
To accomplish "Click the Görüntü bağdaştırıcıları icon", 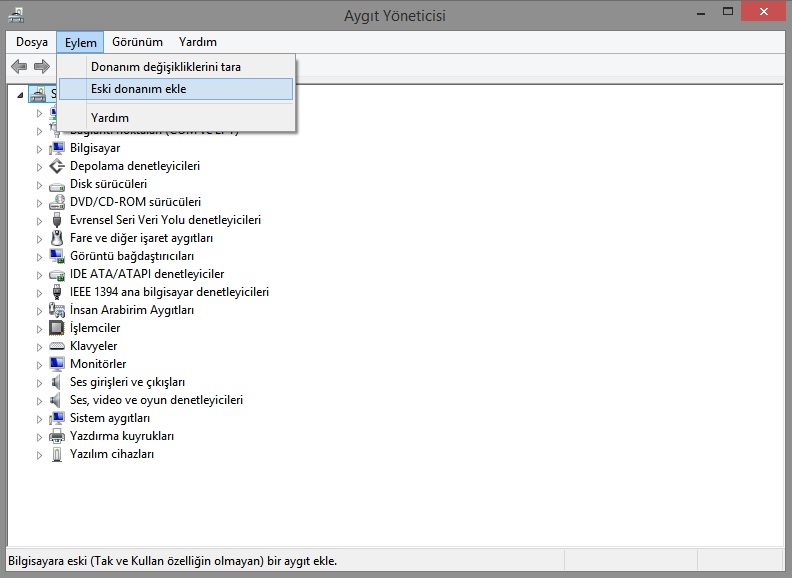I will (x=57, y=256).
